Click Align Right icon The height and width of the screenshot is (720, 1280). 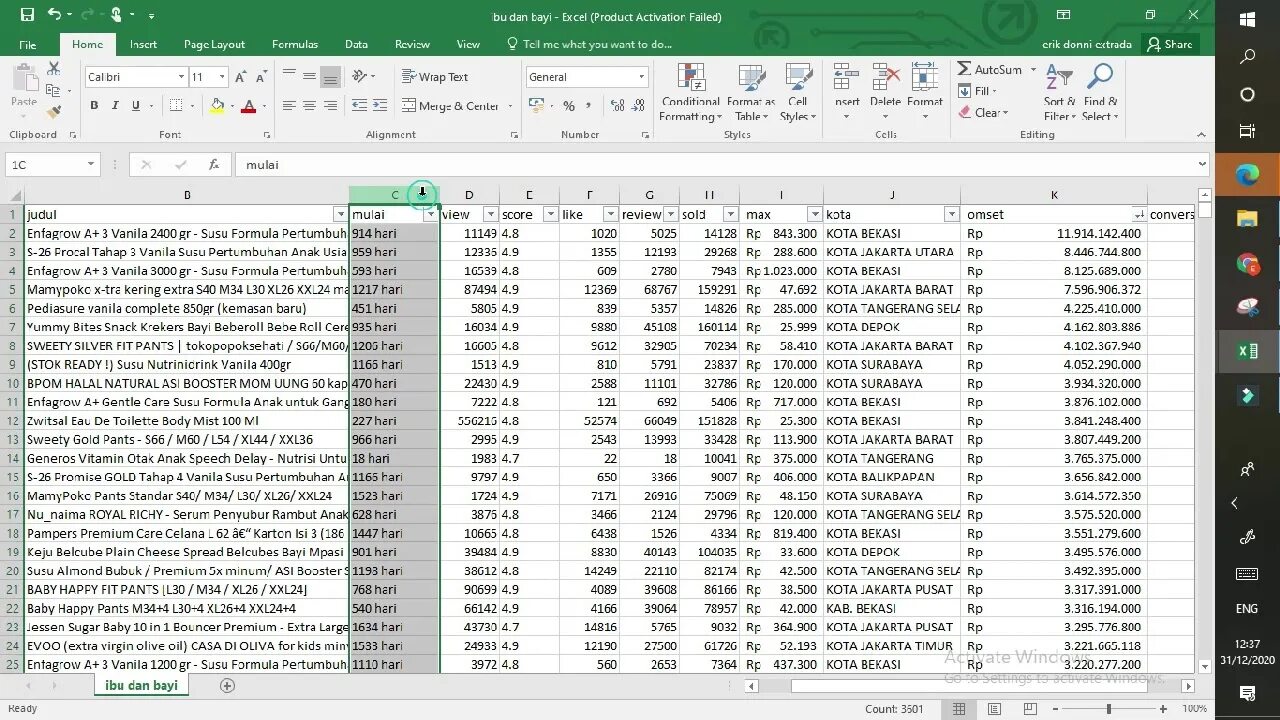329,106
